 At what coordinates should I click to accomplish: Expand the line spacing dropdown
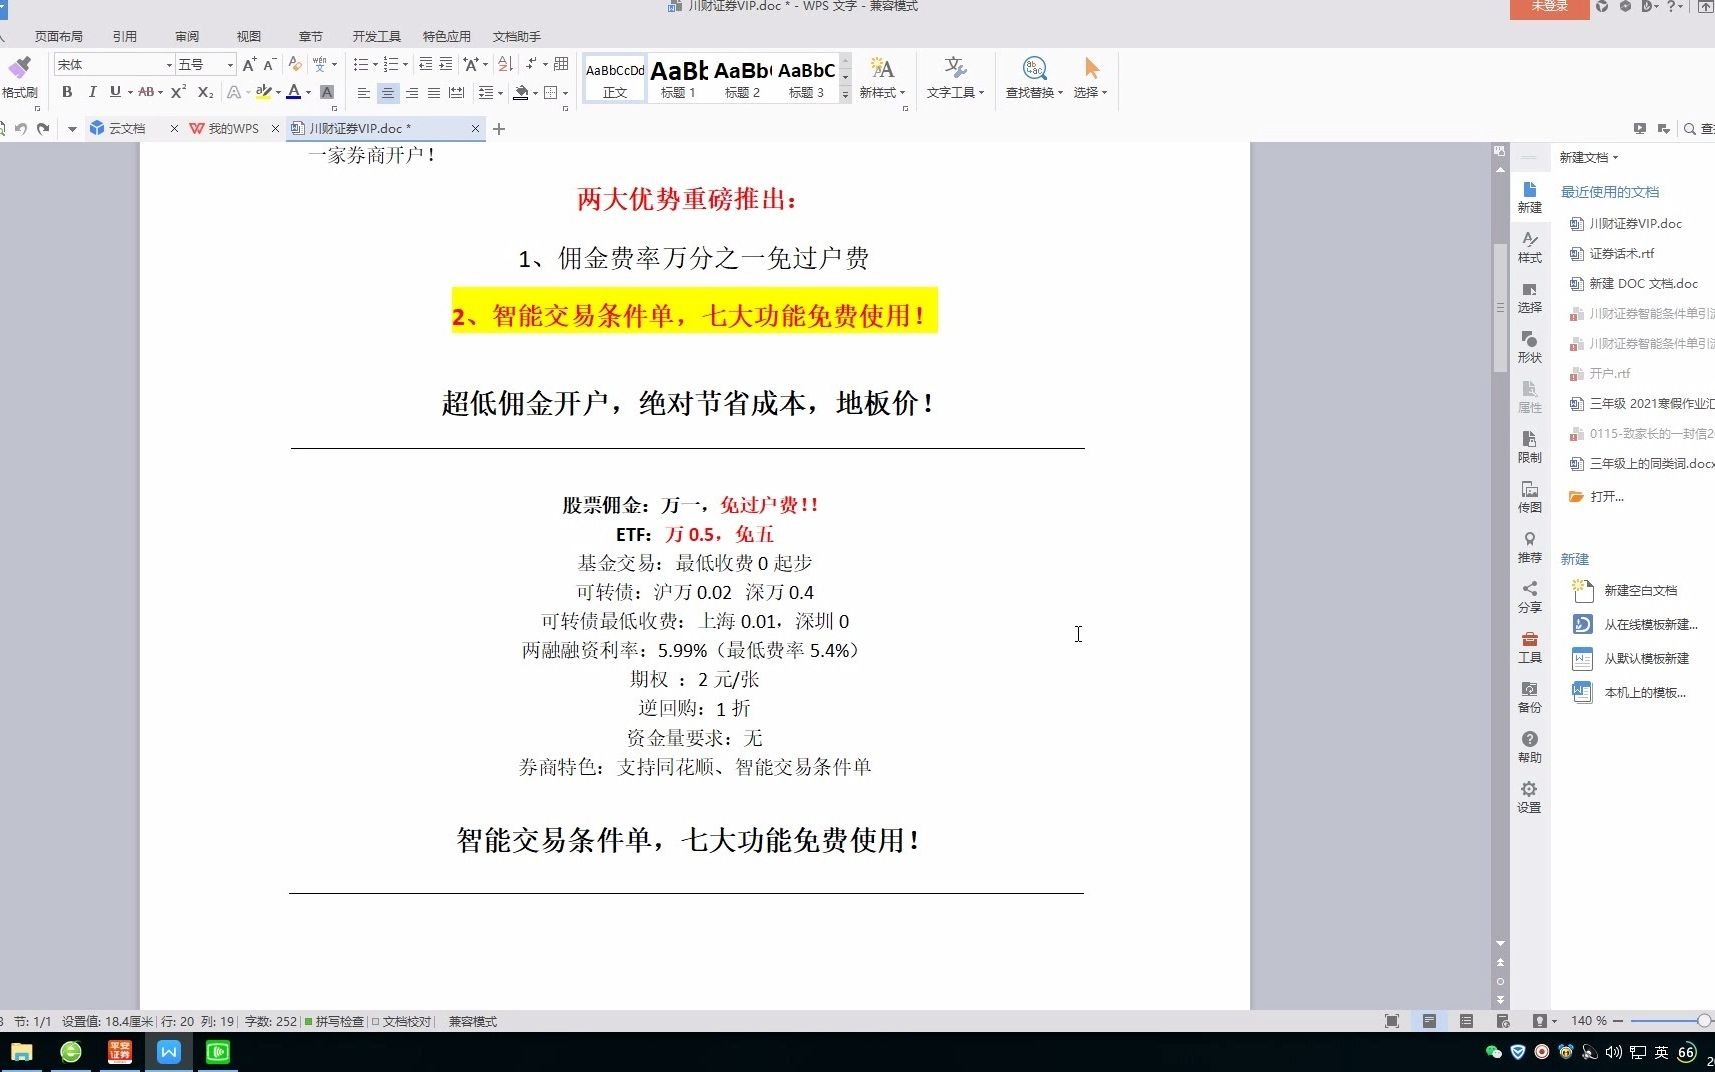coord(500,93)
